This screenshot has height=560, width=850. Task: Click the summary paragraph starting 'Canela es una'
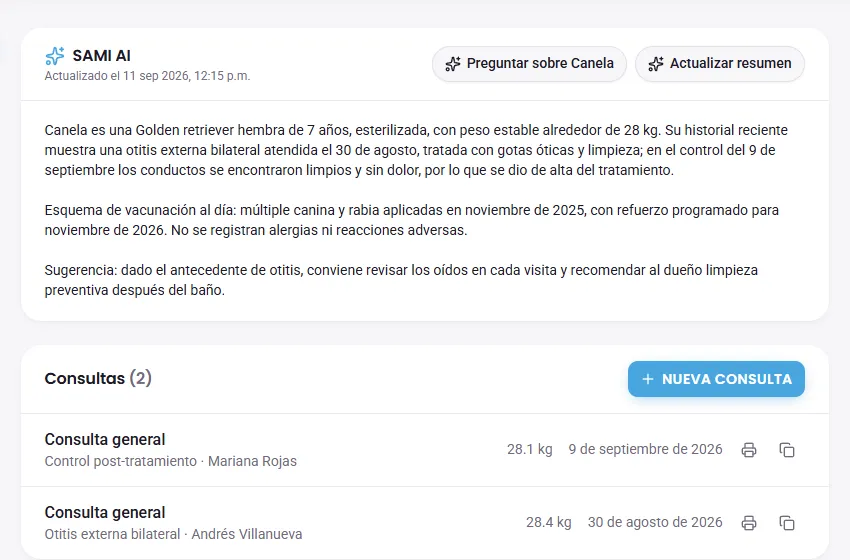tap(416, 150)
